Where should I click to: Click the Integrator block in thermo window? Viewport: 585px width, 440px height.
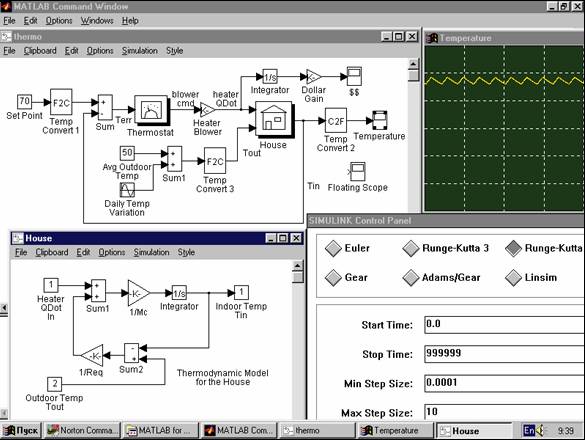coord(270,77)
